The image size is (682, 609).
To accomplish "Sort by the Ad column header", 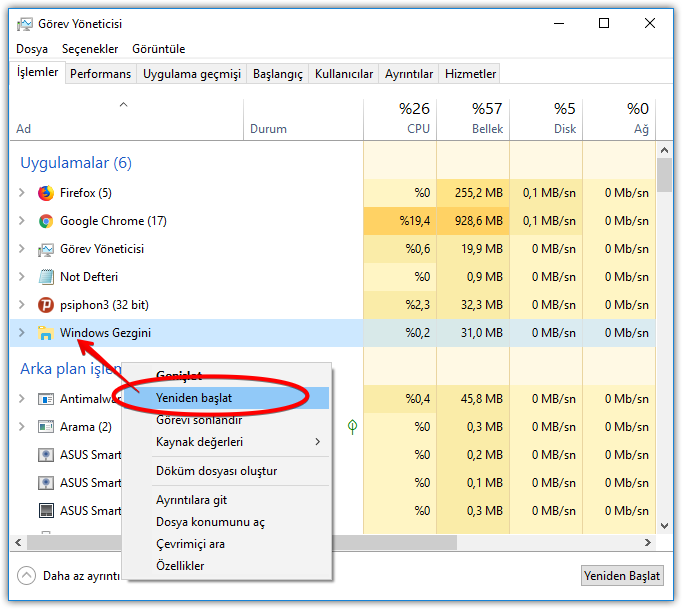I will (126, 120).
